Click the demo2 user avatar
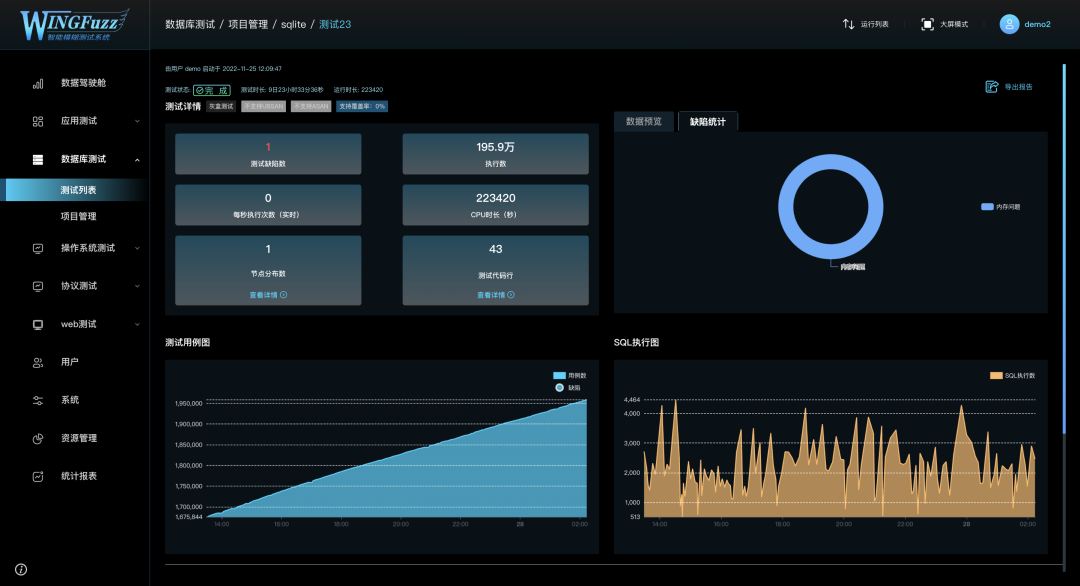 pos(1009,24)
